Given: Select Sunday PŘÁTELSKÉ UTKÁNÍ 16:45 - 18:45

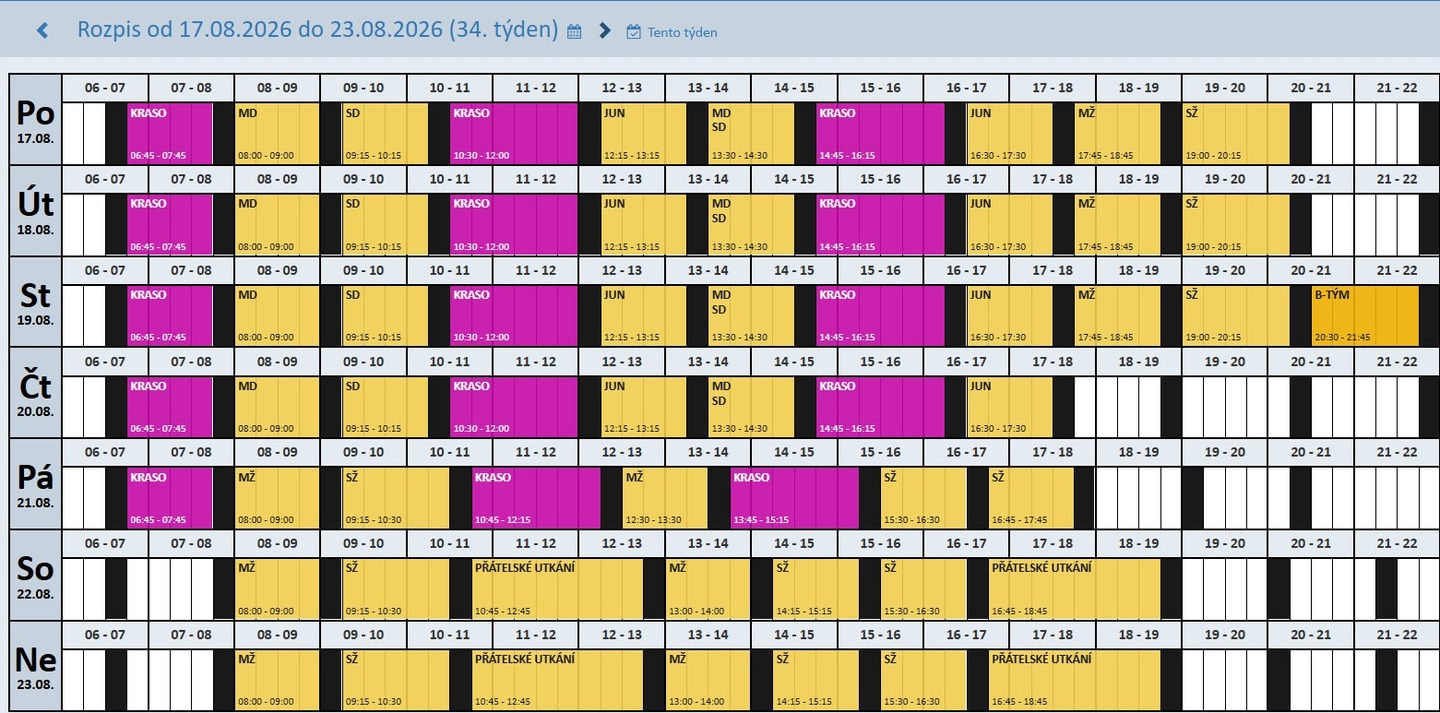Looking at the screenshot, I should [1075, 680].
